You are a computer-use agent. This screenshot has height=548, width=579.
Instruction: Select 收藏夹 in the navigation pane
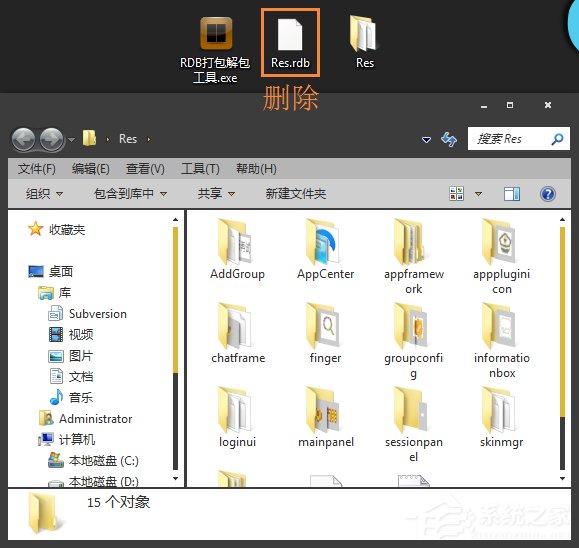click(x=56, y=229)
